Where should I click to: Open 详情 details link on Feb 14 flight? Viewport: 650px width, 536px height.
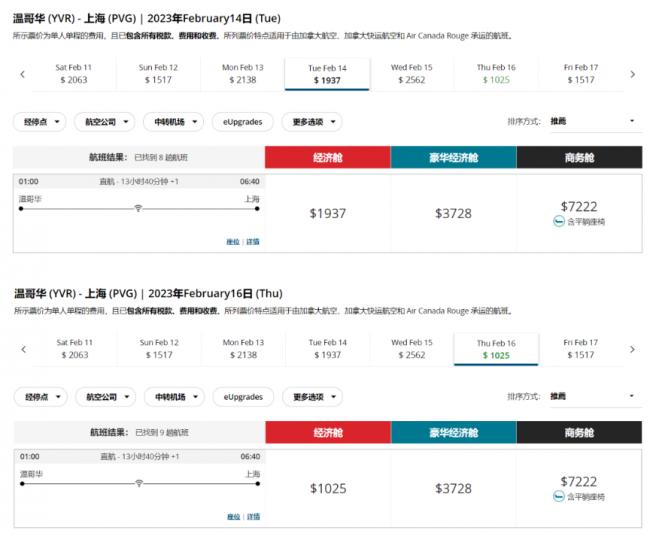[253, 242]
